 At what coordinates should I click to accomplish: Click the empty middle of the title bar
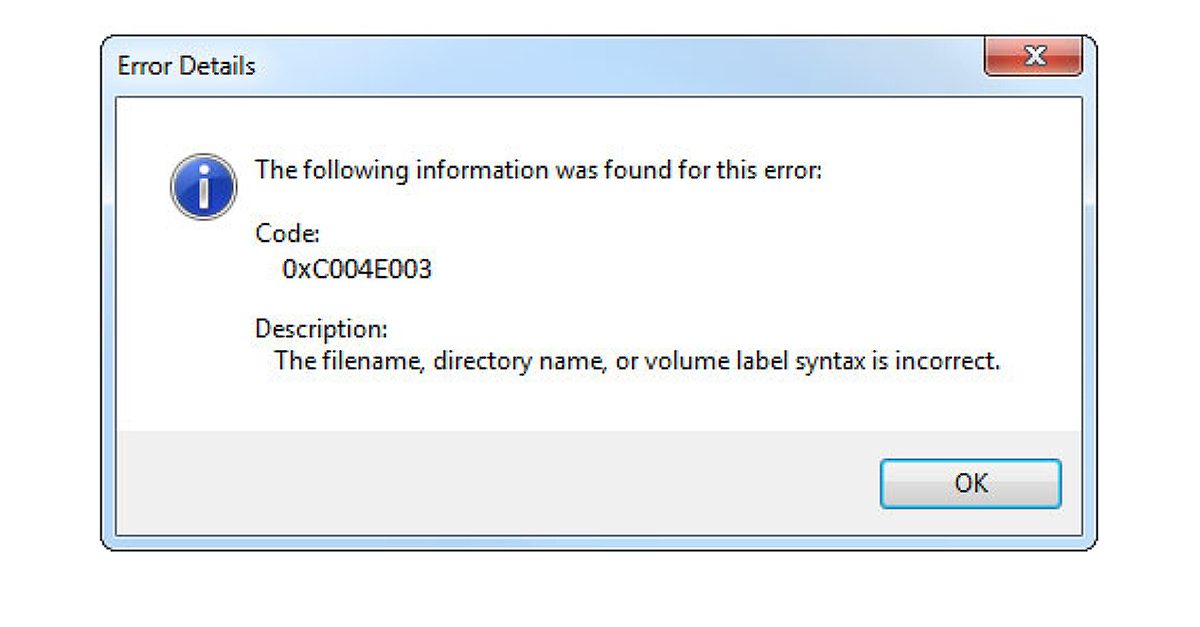tap(600, 66)
